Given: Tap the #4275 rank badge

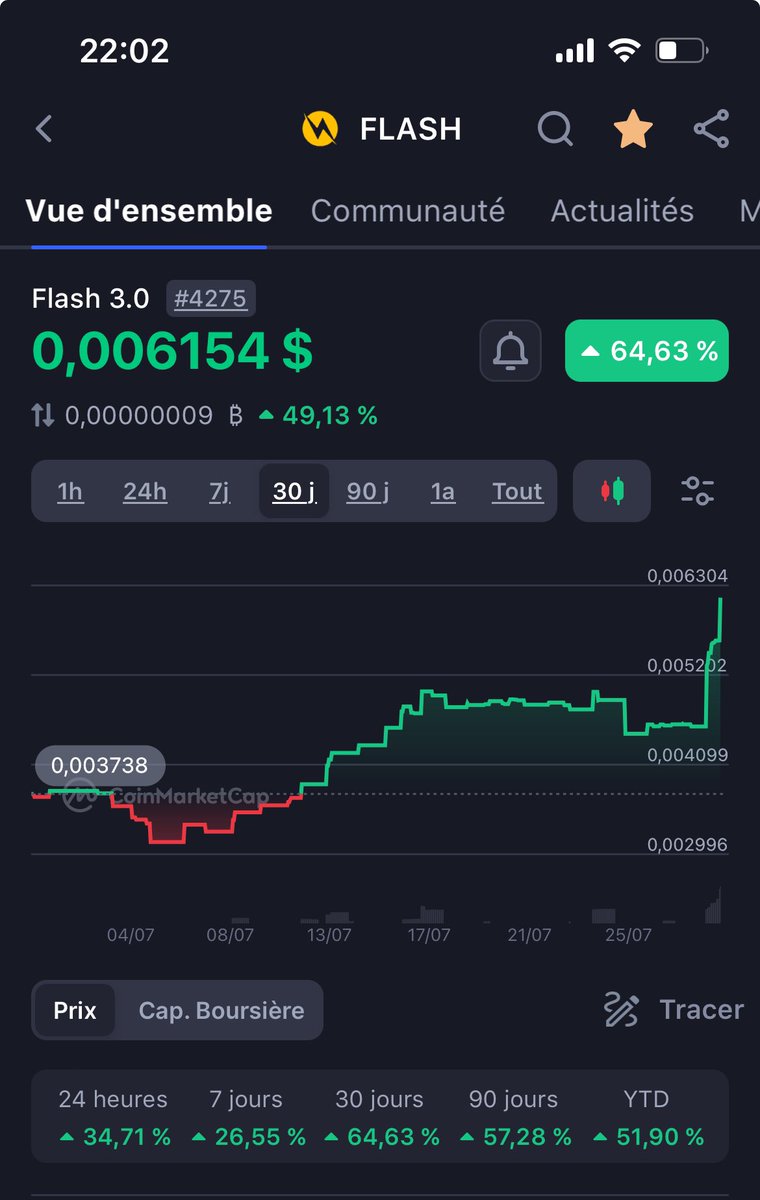Looking at the screenshot, I should pyautogui.click(x=211, y=298).
